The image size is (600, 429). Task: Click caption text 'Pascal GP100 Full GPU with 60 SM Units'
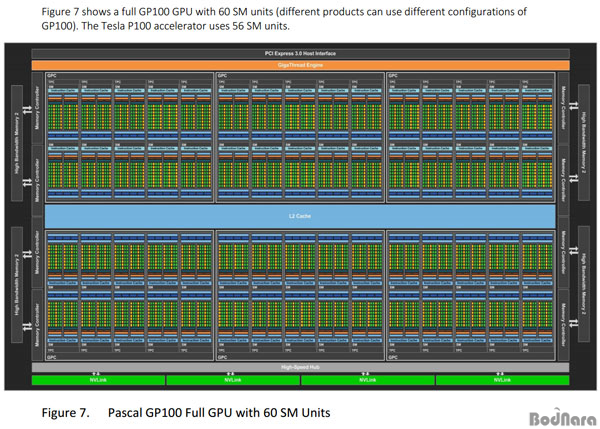(x=219, y=413)
